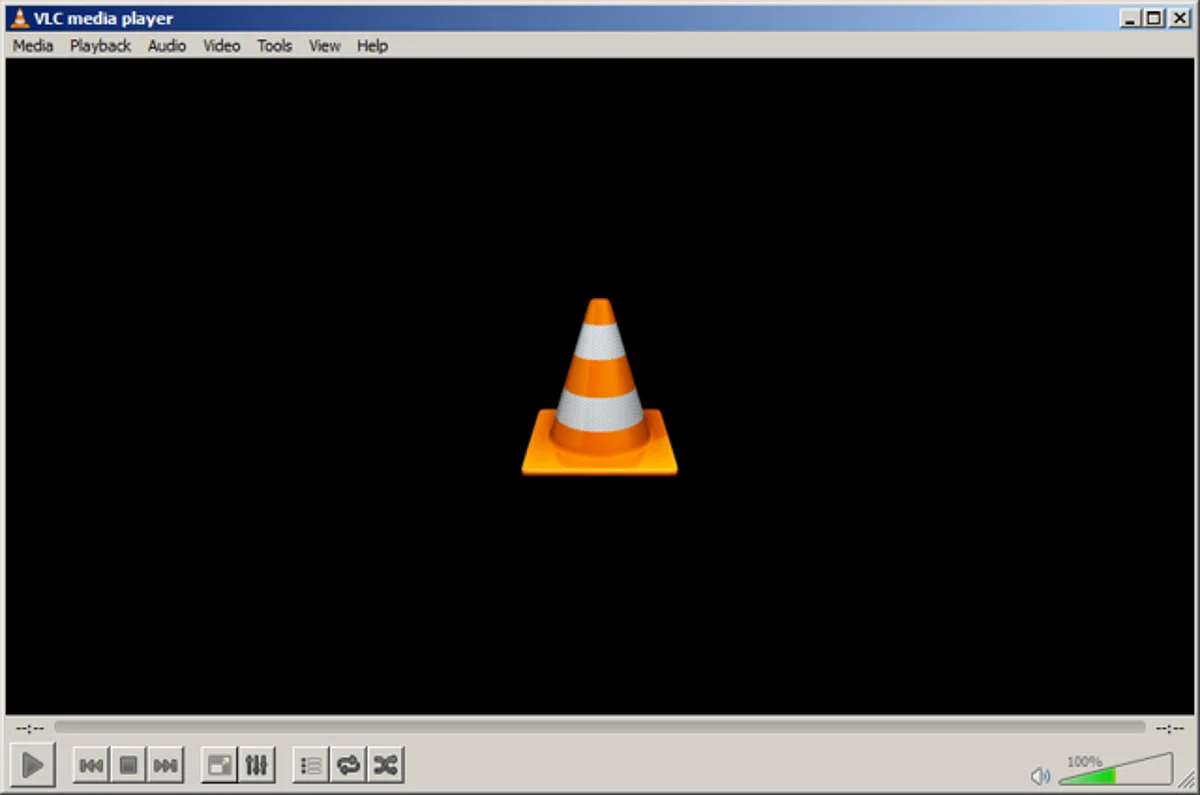Screen dimensions: 1200x795
Task: Minimize the VLC media player window
Action: coord(1131,18)
